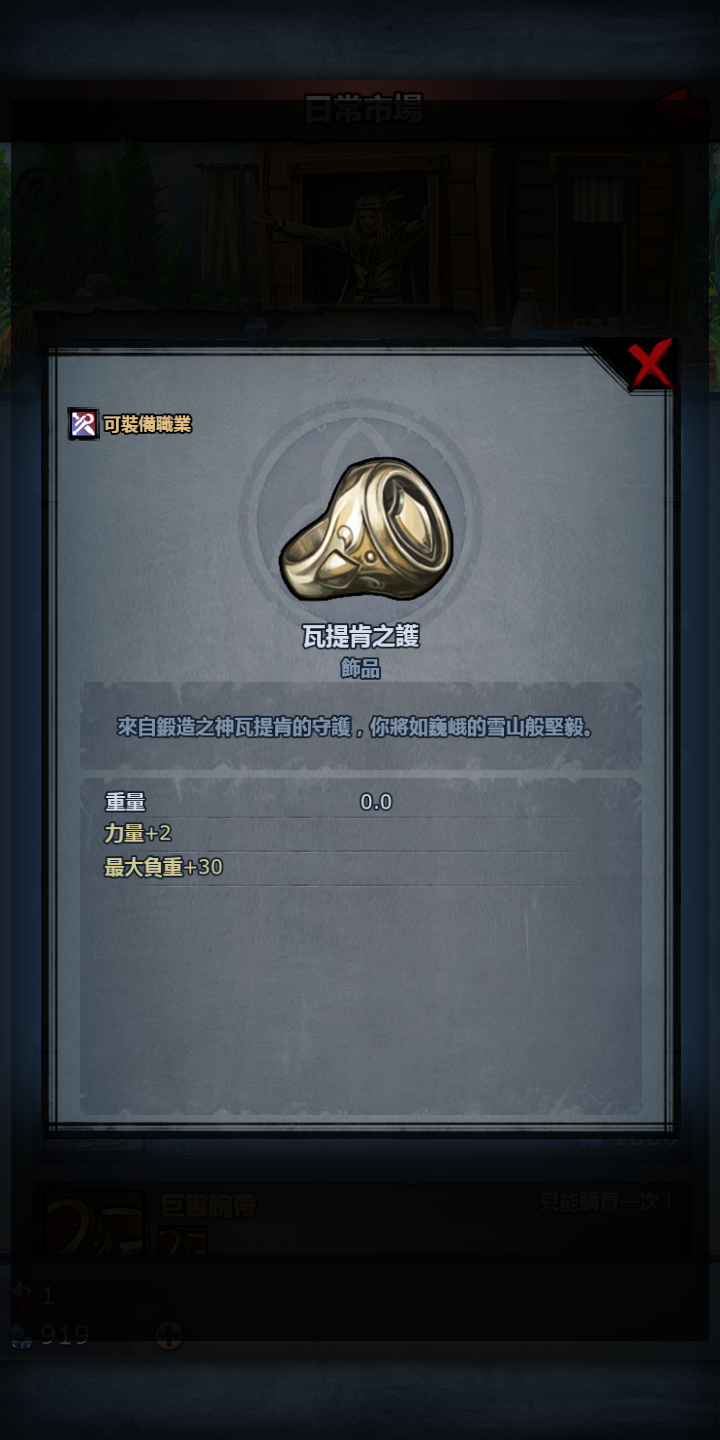Tap the plus icon beside 919 currency

click(x=168, y=1335)
